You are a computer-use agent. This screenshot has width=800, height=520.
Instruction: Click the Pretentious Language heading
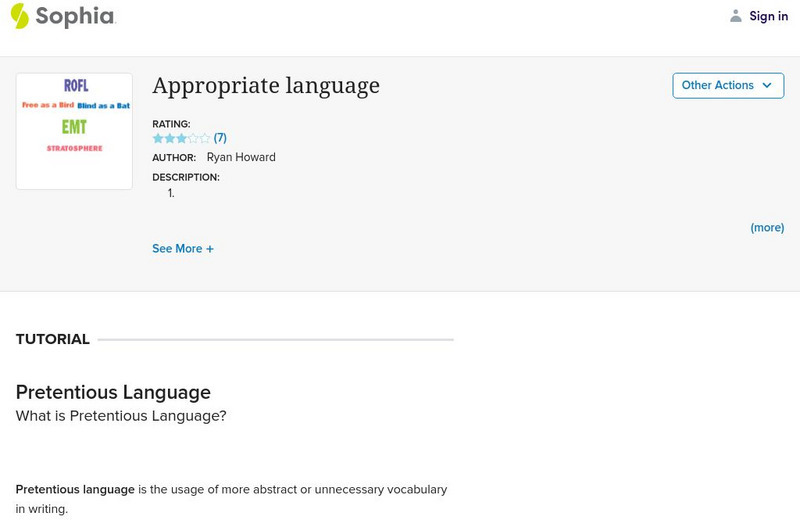tap(113, 392)
